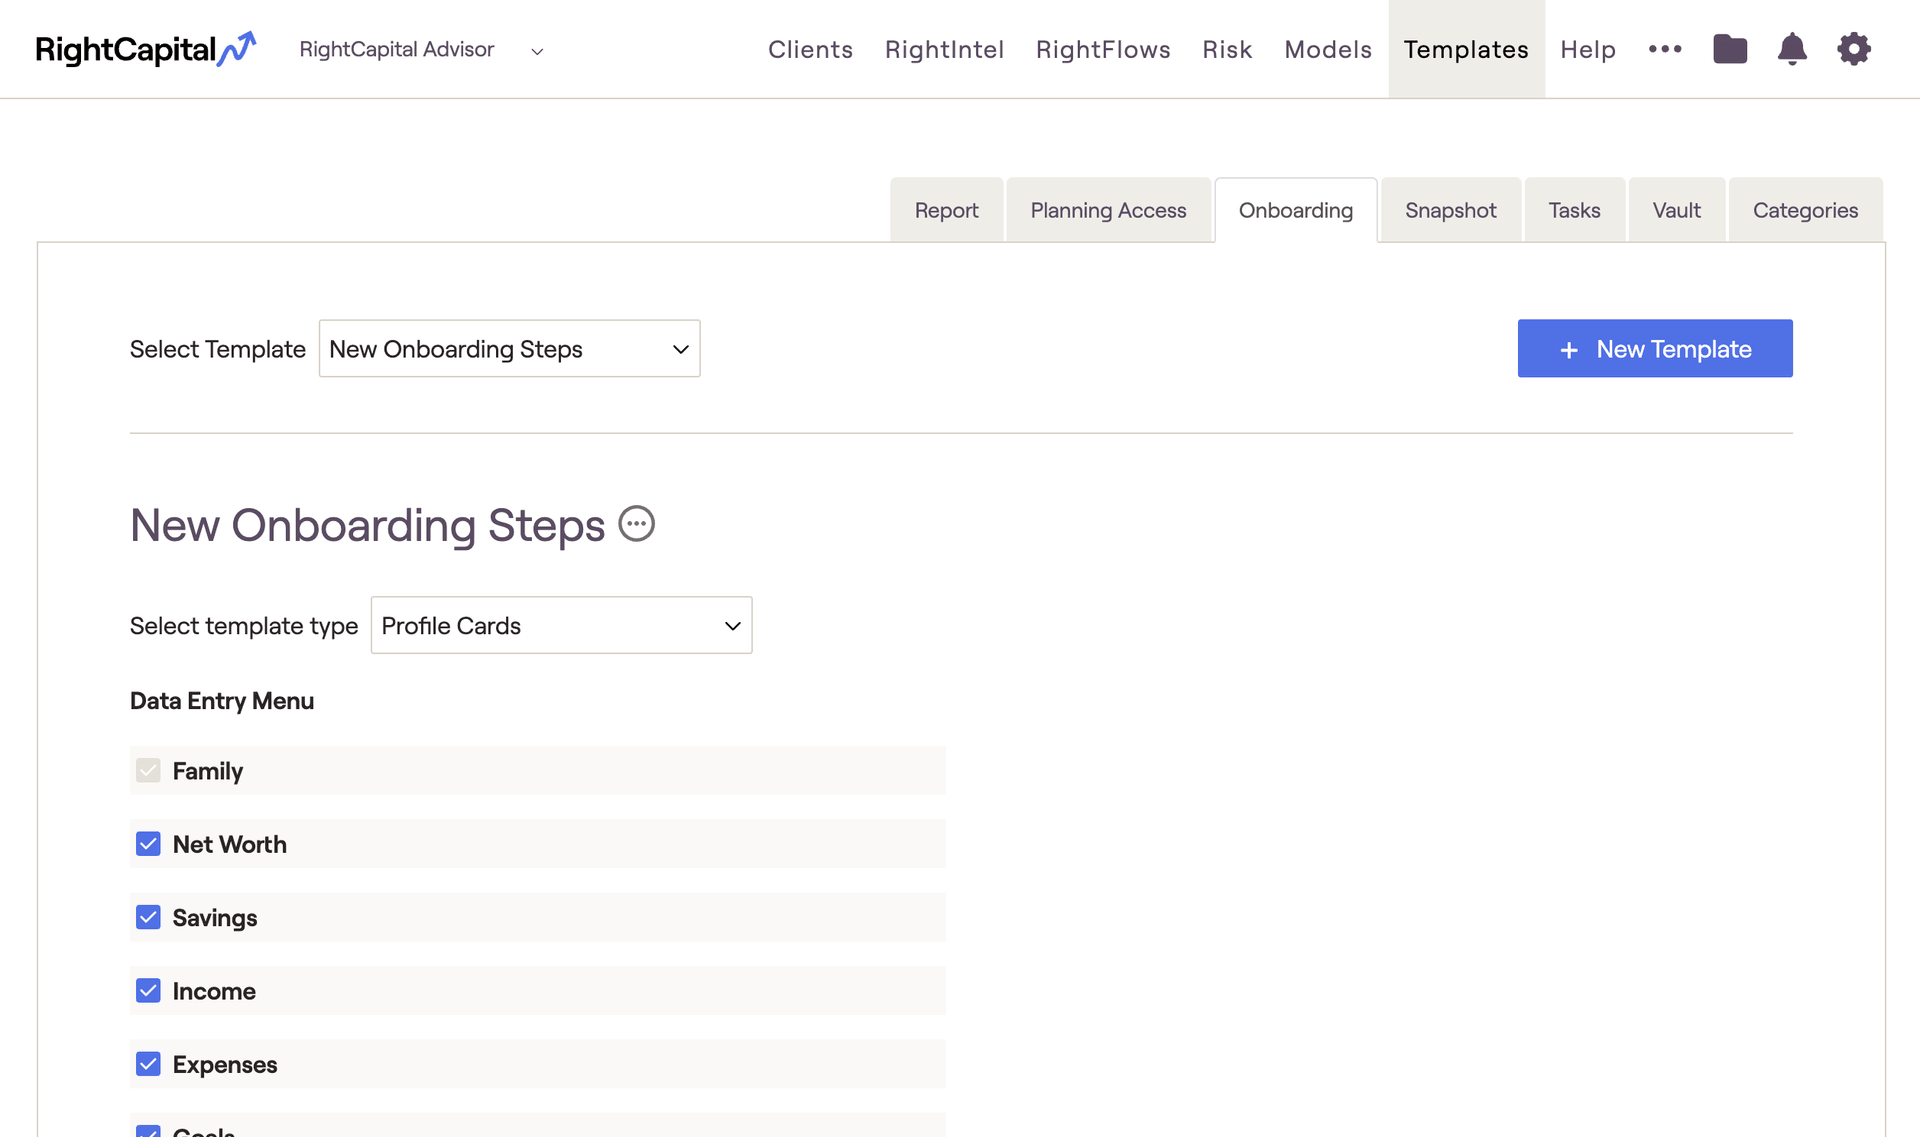The height and width of the screenshot is (1137, 1920).
Task: Click the Savings row label
Action: (215, 918)
